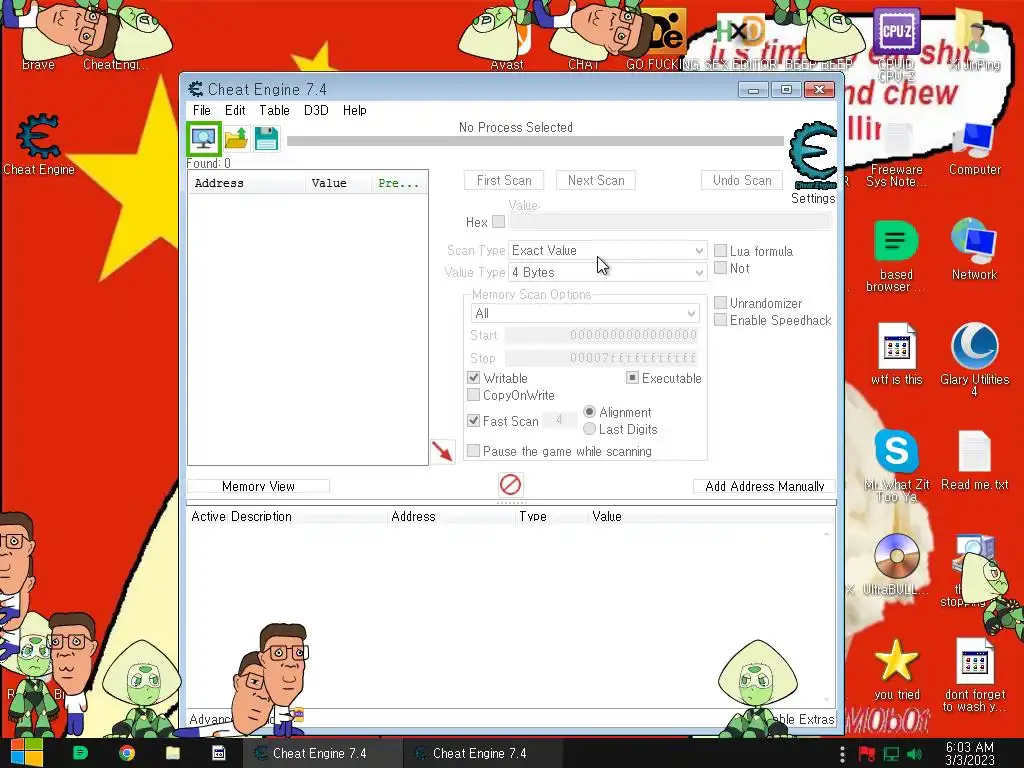The height and width of the screenshot is (768, 1024).
Task: Open File Explorer taskbar icon
Action: coord(172,753)
